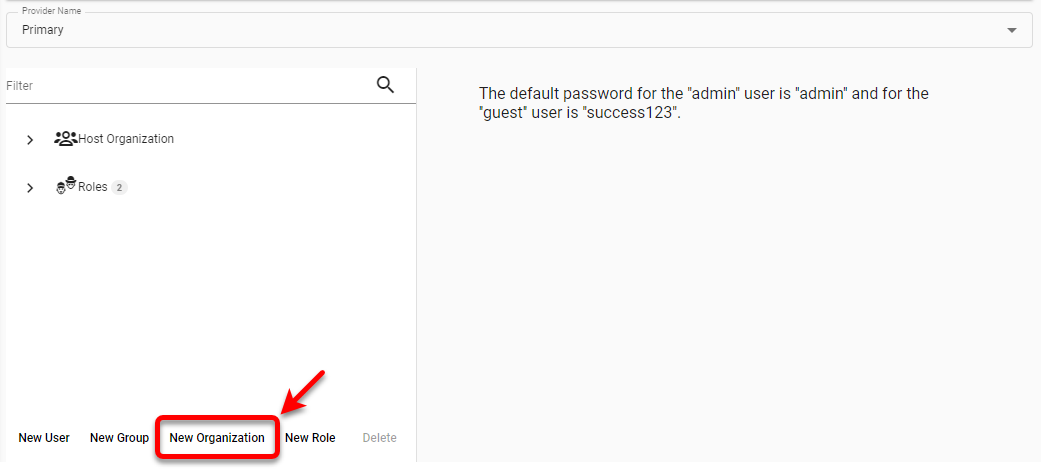Create a New Organization
The image size is (1041, 469).
217,438
